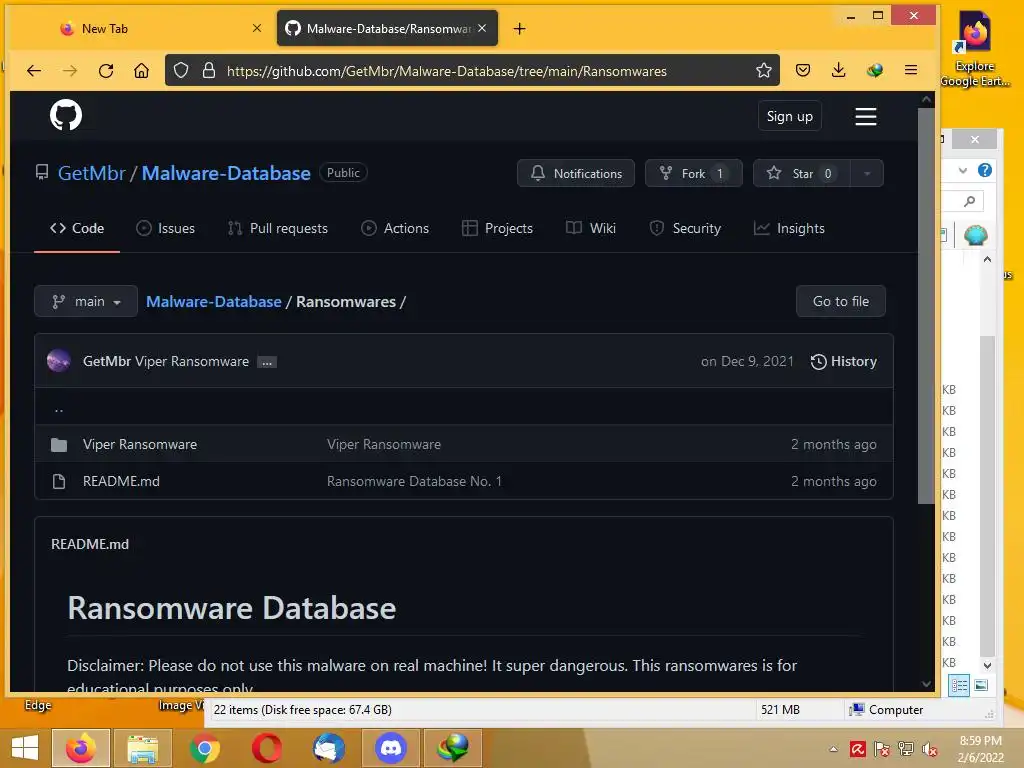Open the Firefox application menu
The width and height of the screenshot is (1024, 768).
click(910, 71)
